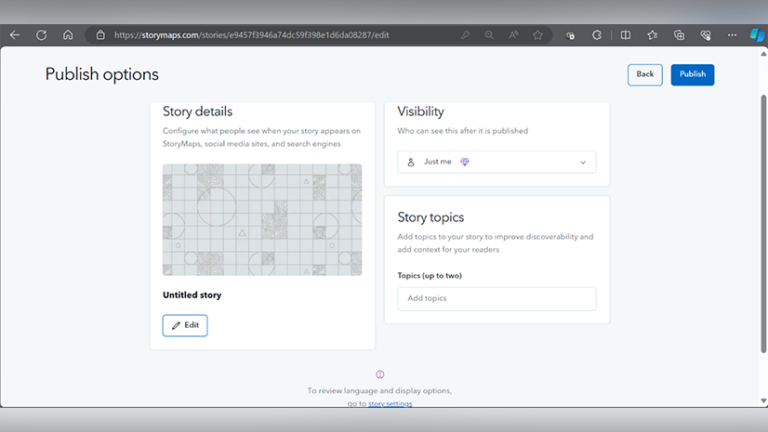Click the page vertical scrollbar thumb
Viewport: 768px width, 432px height.
point(763,223)
